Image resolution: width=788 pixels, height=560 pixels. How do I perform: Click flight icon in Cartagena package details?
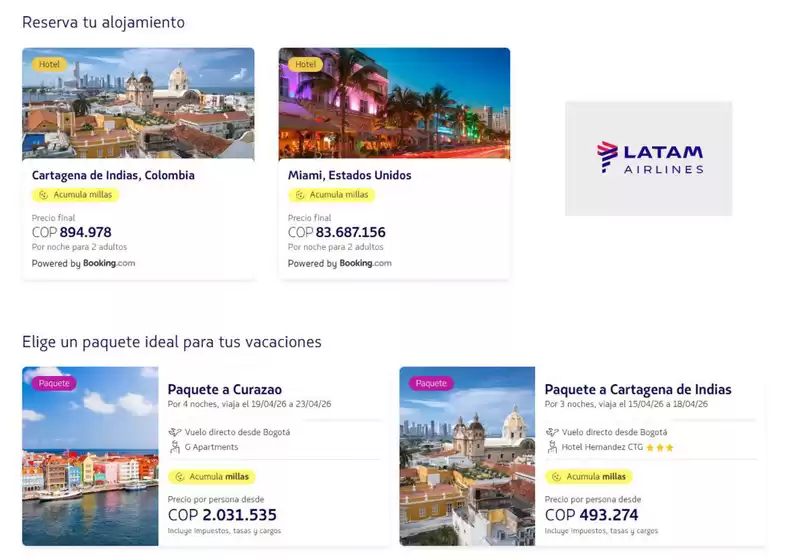552,432
